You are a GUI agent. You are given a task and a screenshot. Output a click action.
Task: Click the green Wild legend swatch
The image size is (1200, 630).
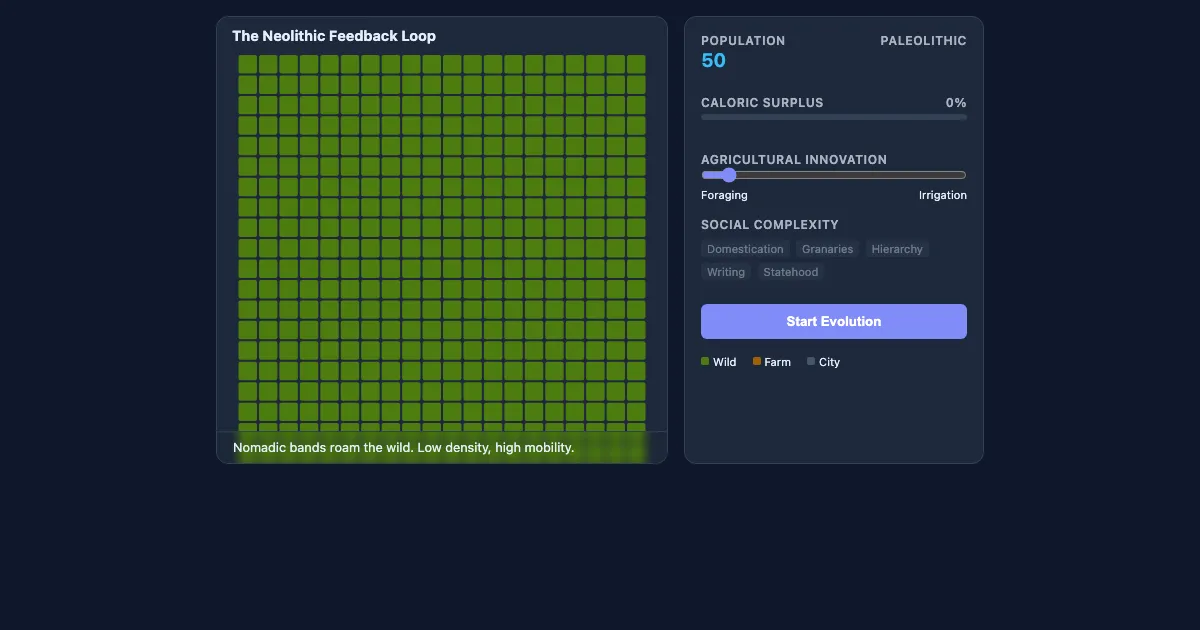pos(705,362)
